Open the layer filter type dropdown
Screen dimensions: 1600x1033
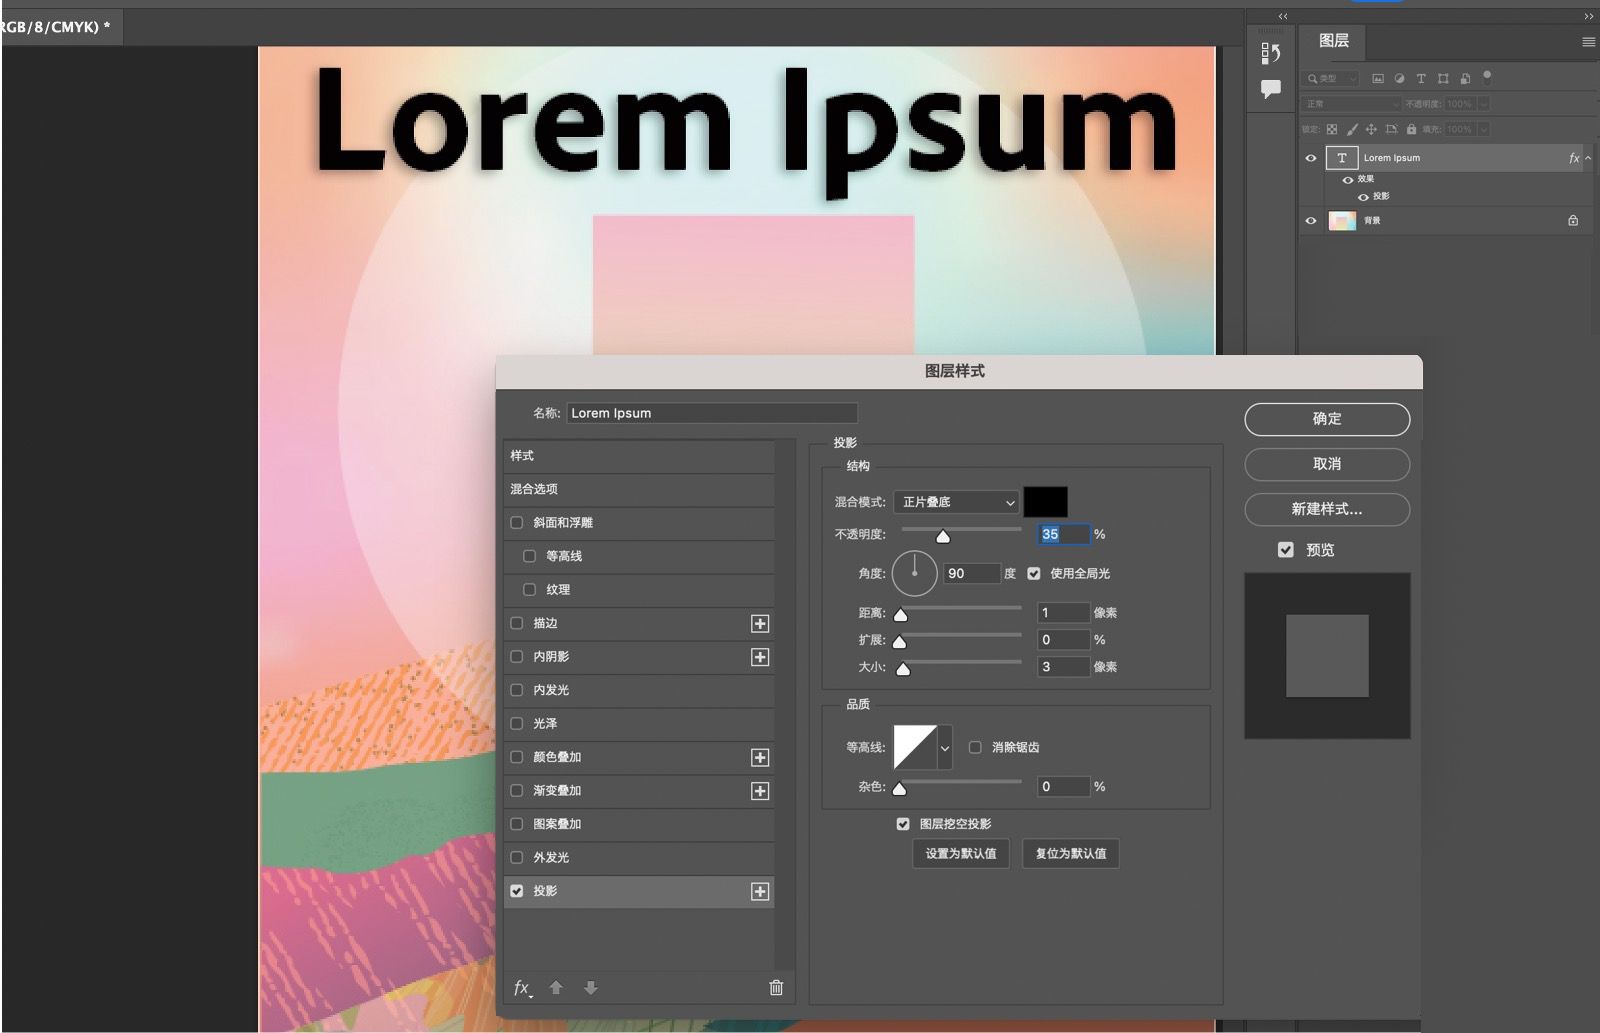(1332, 78)
